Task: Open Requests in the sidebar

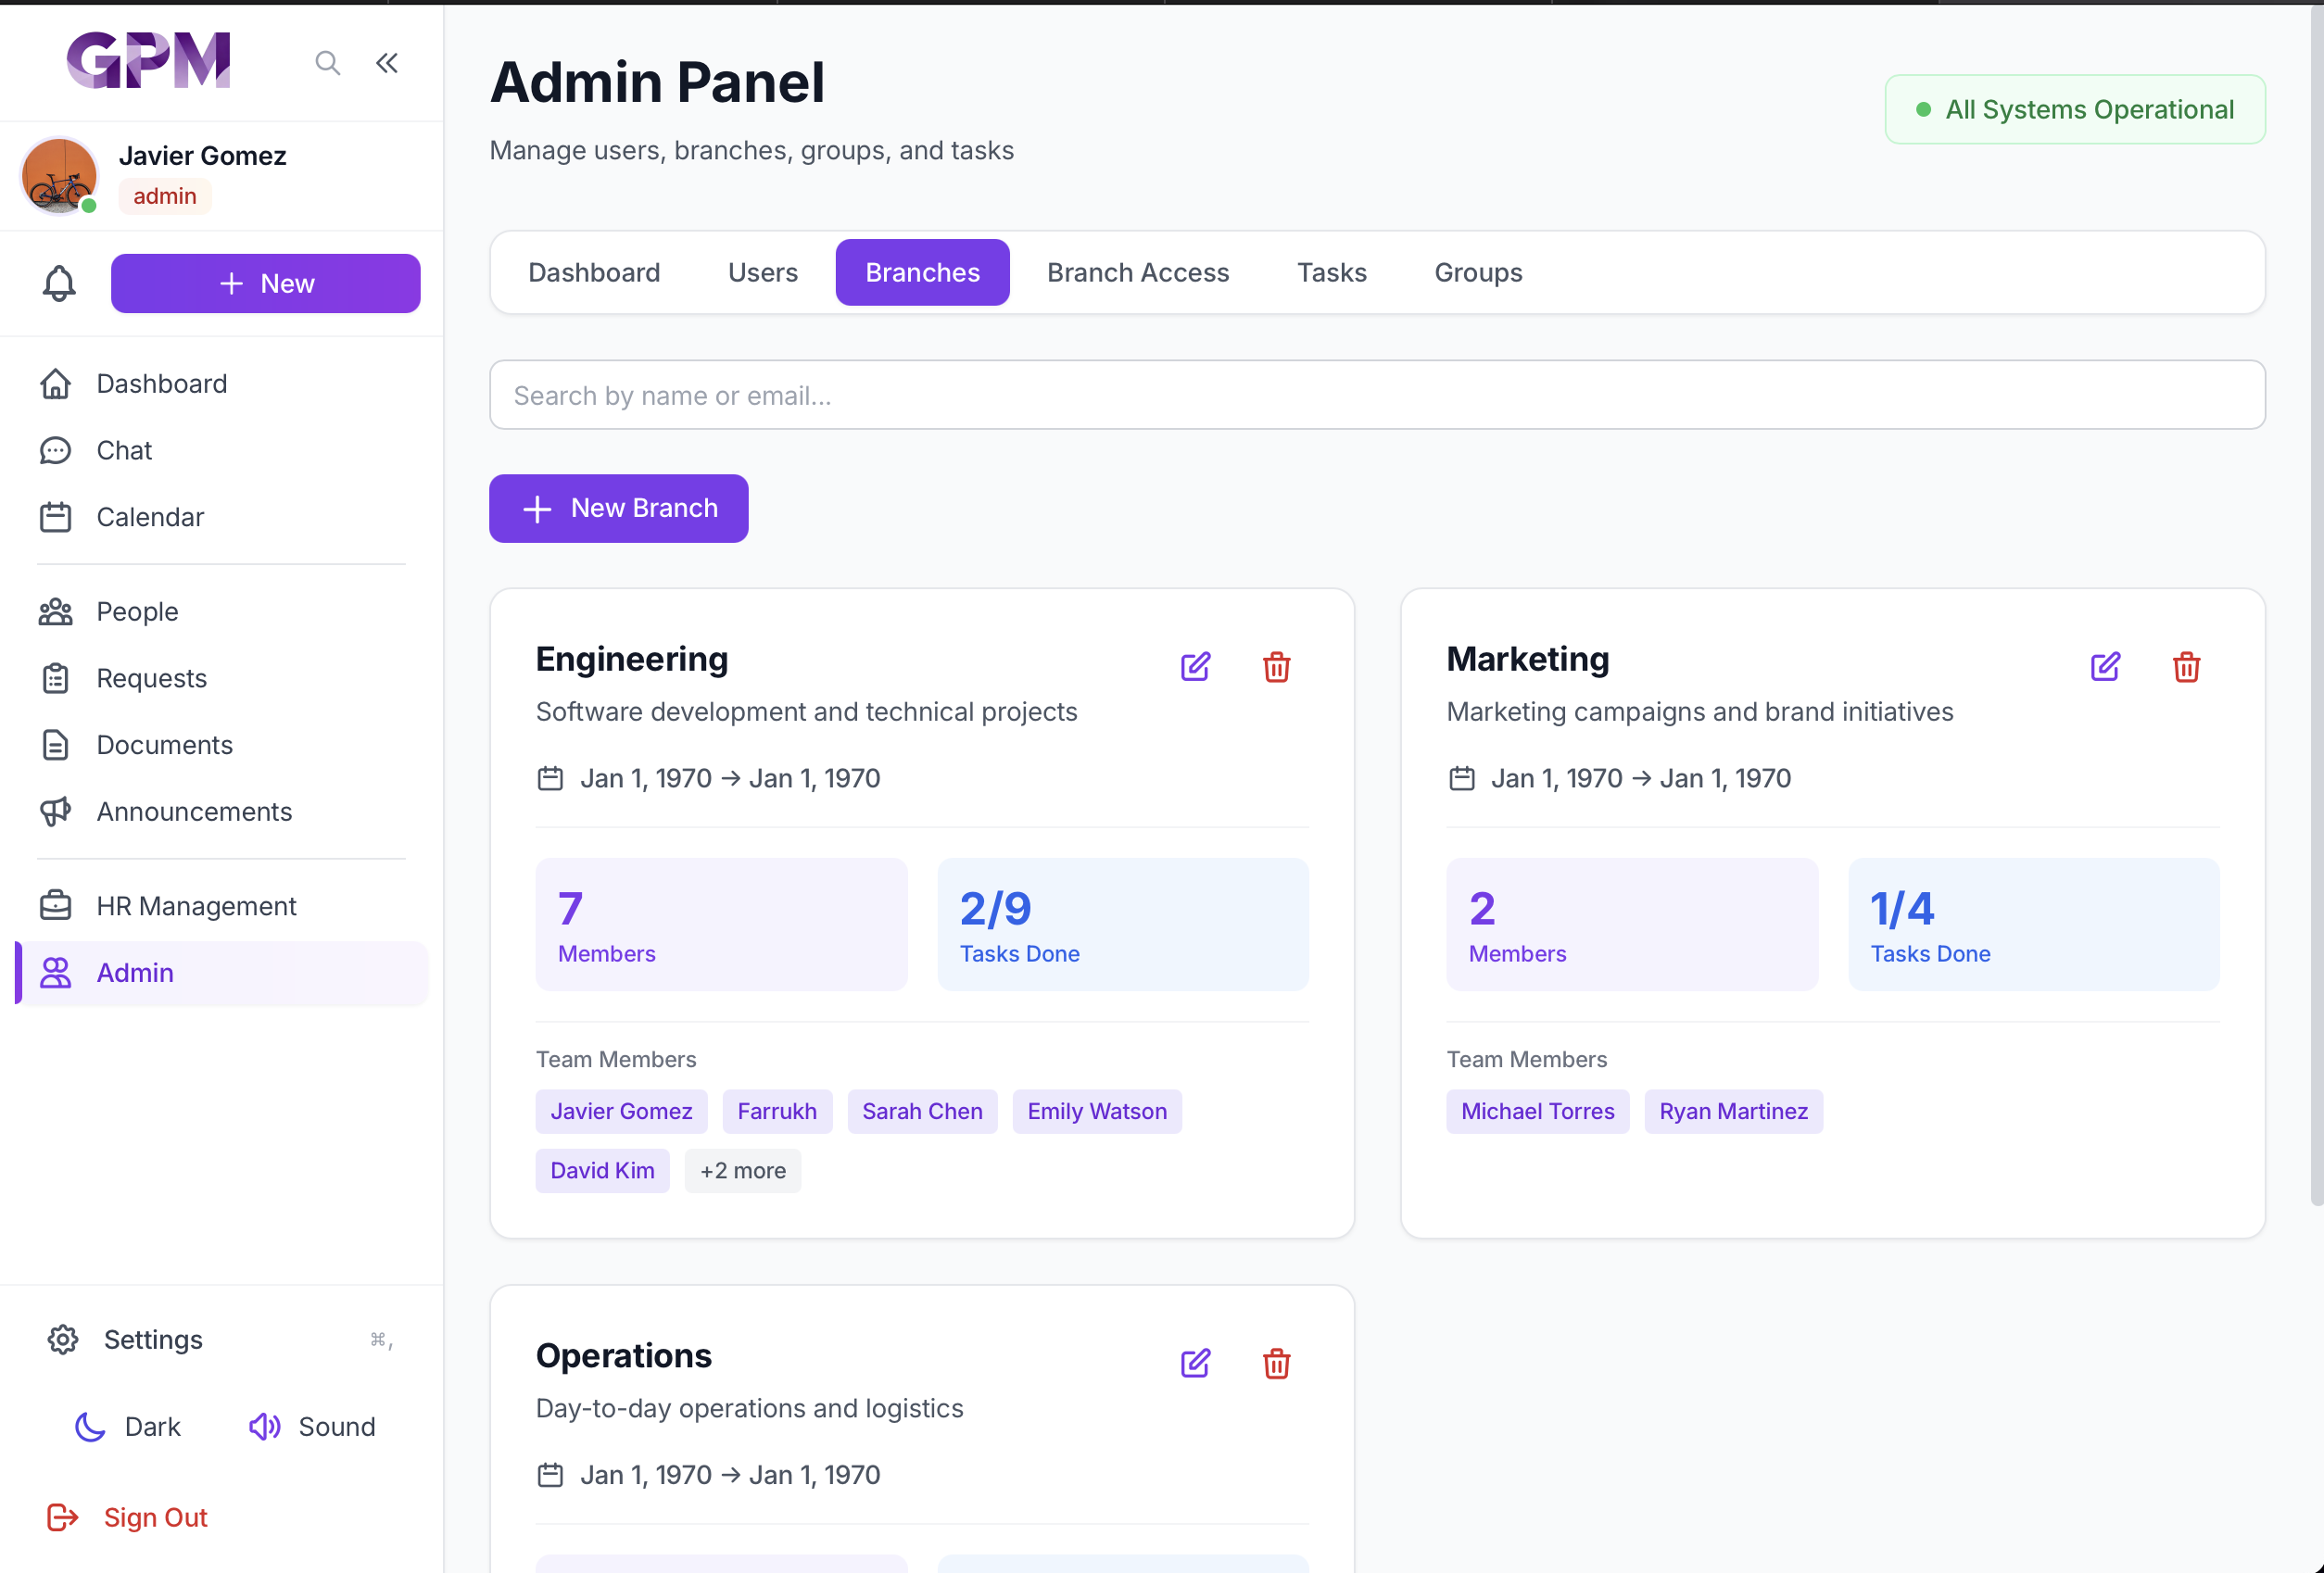Action: (222, 678)
